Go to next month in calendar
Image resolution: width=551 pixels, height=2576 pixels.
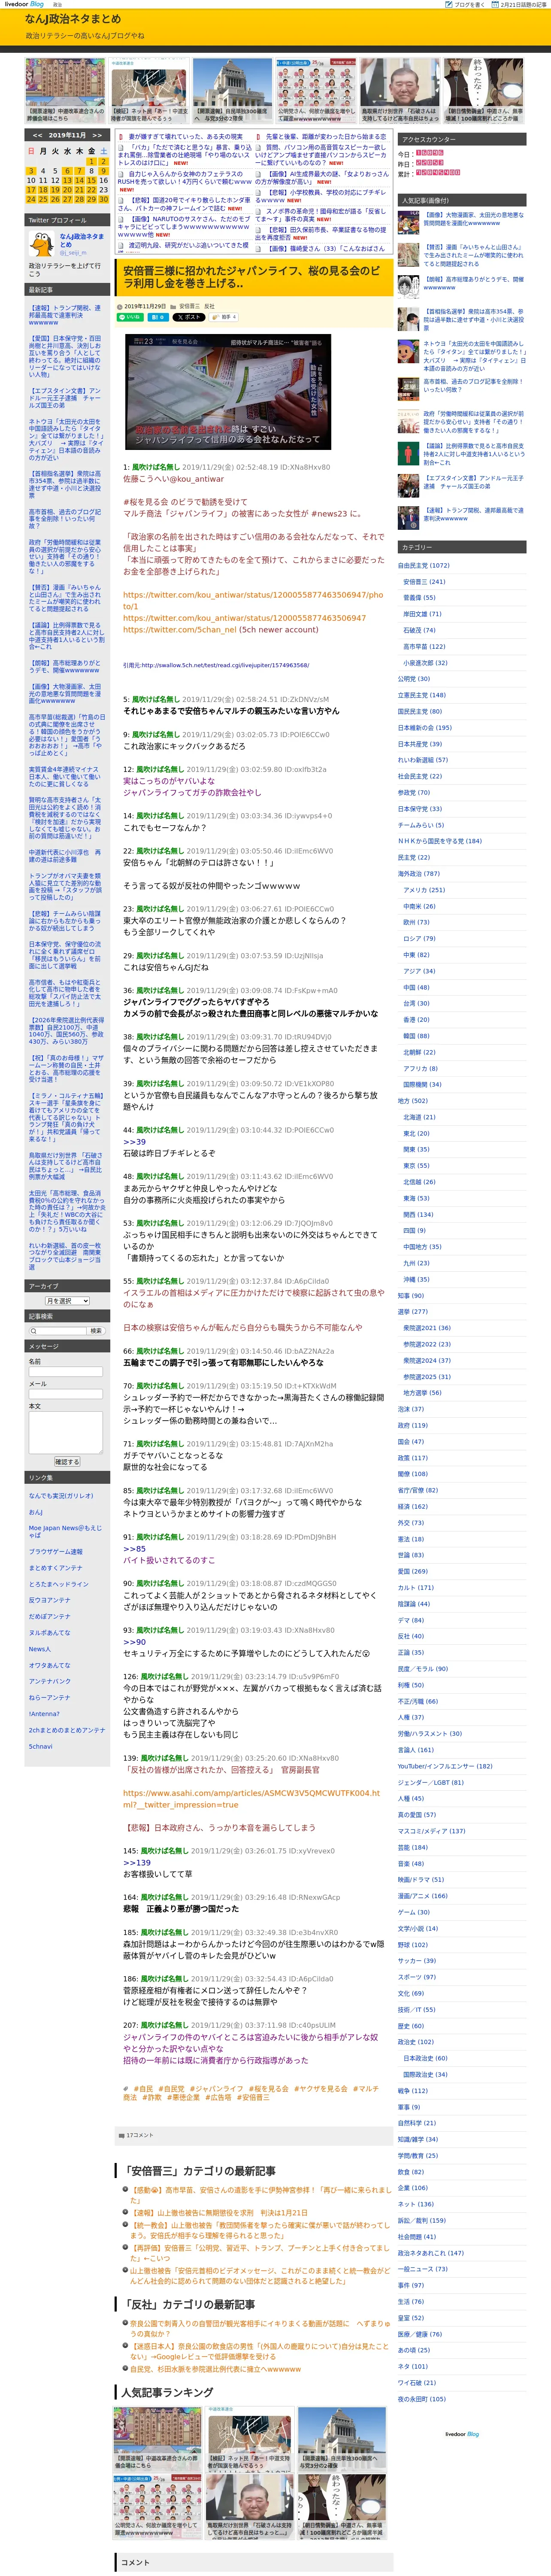(97, 135)
